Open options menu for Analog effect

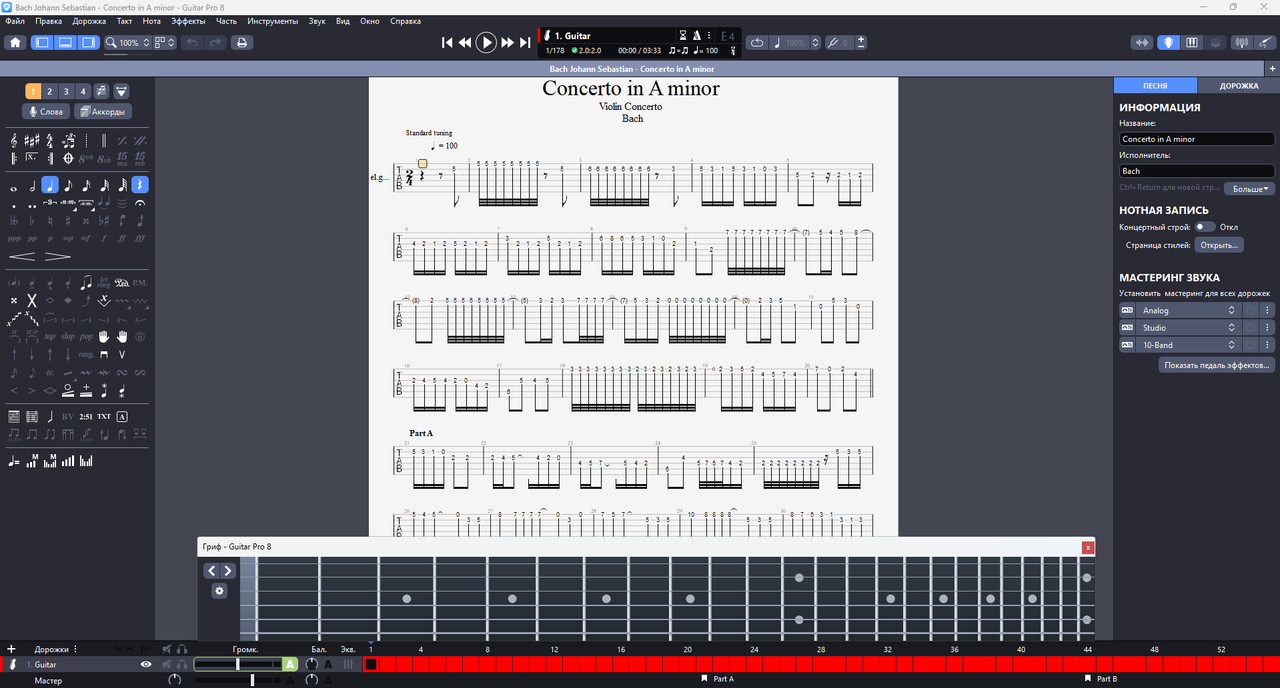[x=1268, y=310]
